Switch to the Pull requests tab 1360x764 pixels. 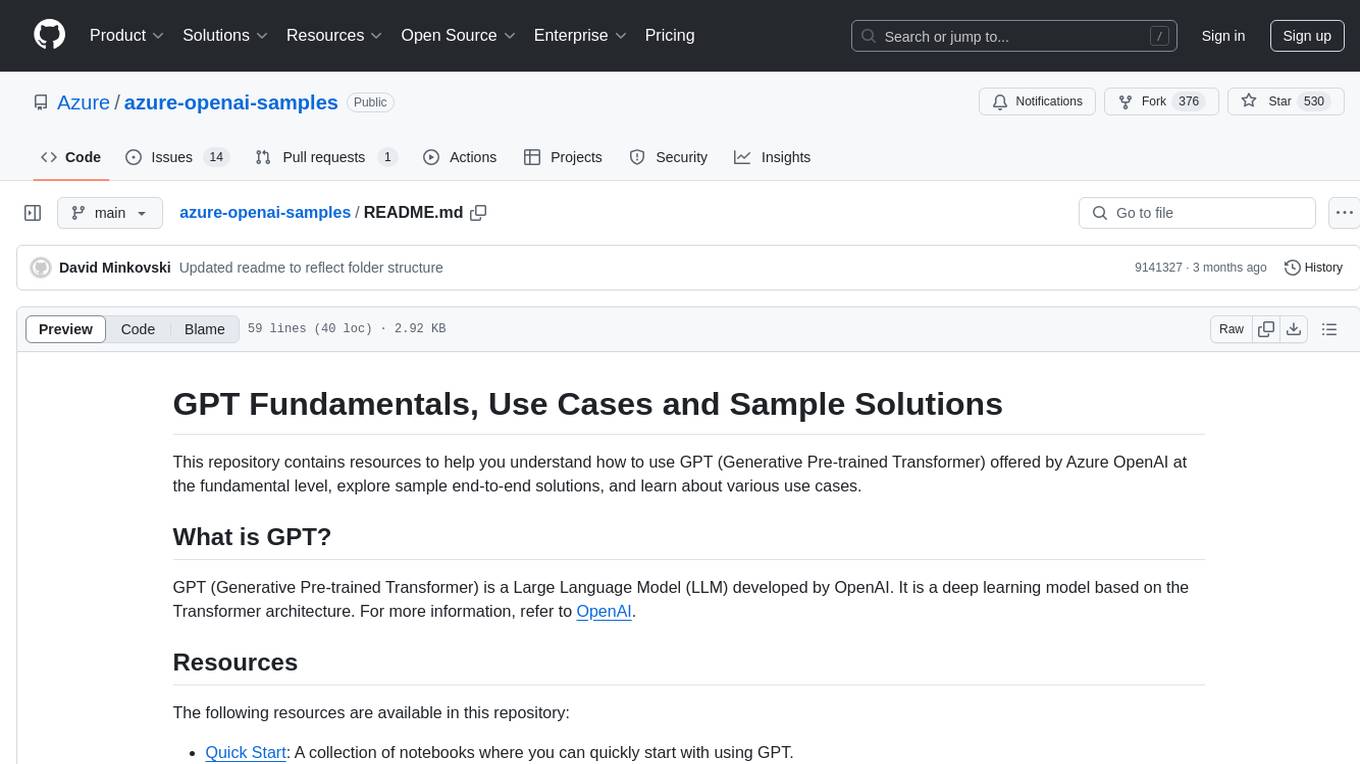(326, 157)
